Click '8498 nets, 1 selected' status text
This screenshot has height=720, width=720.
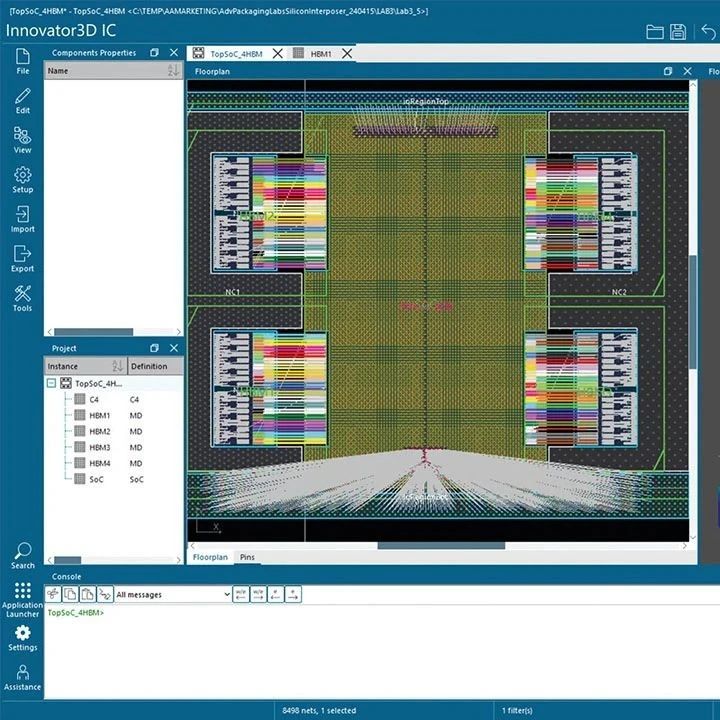[319, 710]
